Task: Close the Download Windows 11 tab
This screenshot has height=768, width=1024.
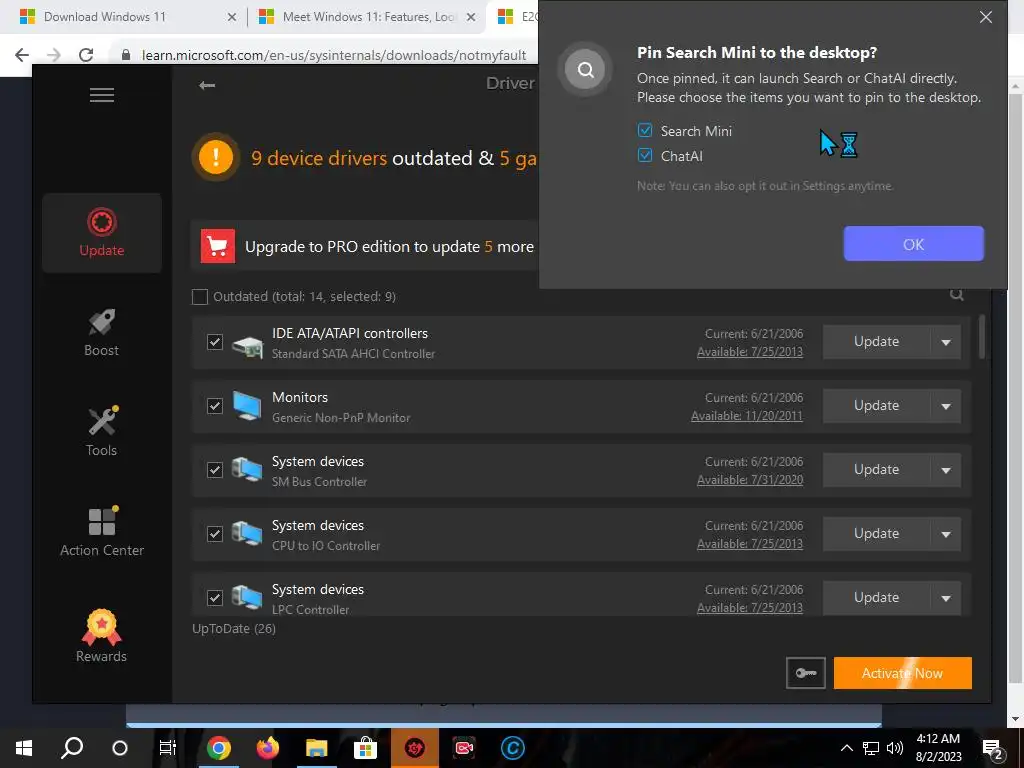Action: tap(232, 18)
